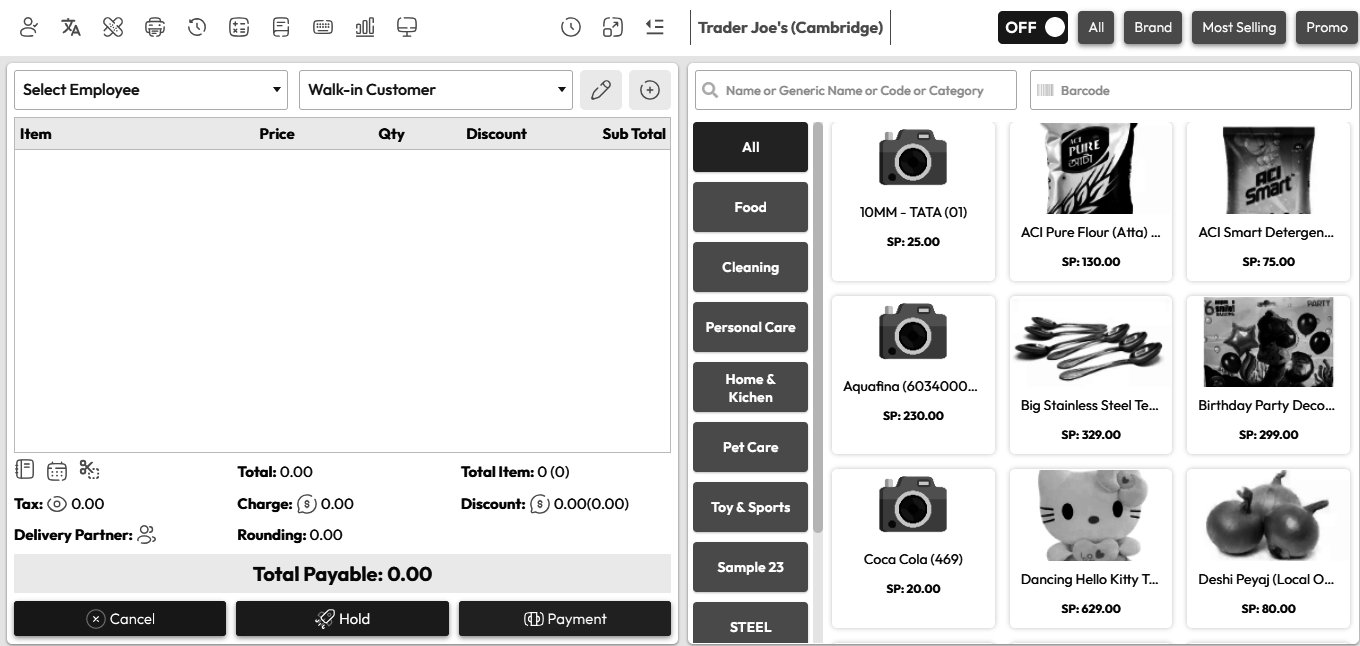
Task: Click the Trader Joe's (Cambridge) store name
Action: coord(790,27)
